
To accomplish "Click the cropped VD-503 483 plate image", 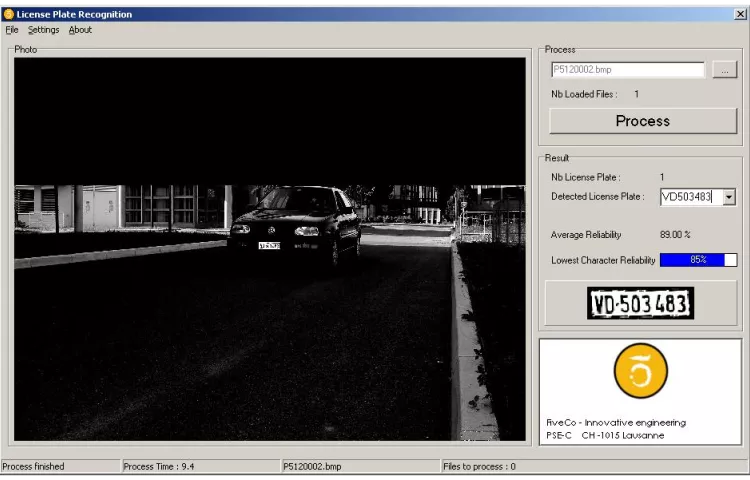I will click(640, 304).
